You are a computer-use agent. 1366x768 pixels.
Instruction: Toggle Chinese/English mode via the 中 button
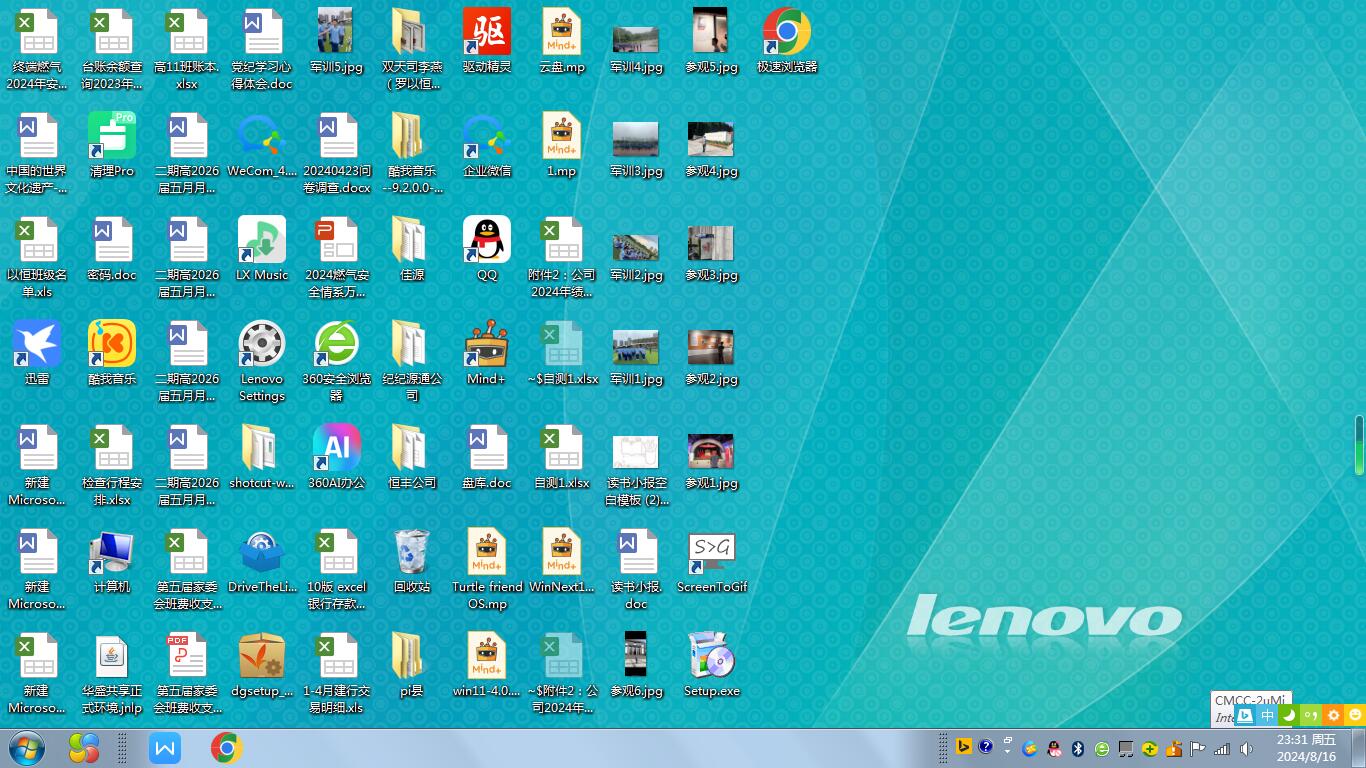[x=1267, y=715]
